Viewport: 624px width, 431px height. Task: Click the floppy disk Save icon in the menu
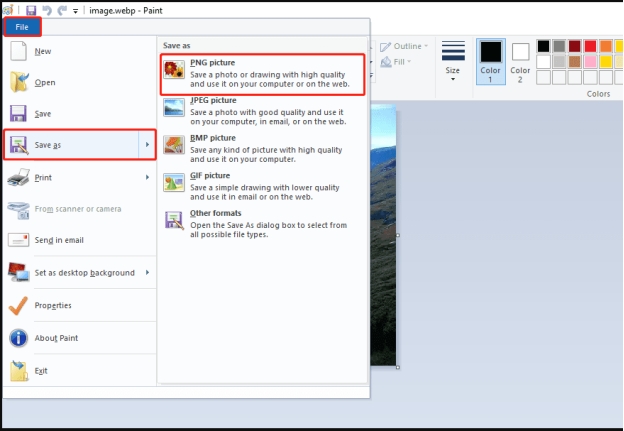tap(18, 113)
